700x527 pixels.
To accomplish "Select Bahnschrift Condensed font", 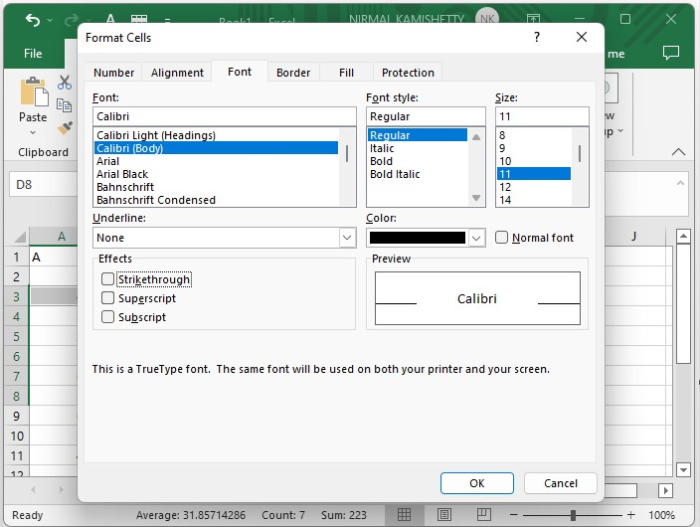I will coord(216,200).
